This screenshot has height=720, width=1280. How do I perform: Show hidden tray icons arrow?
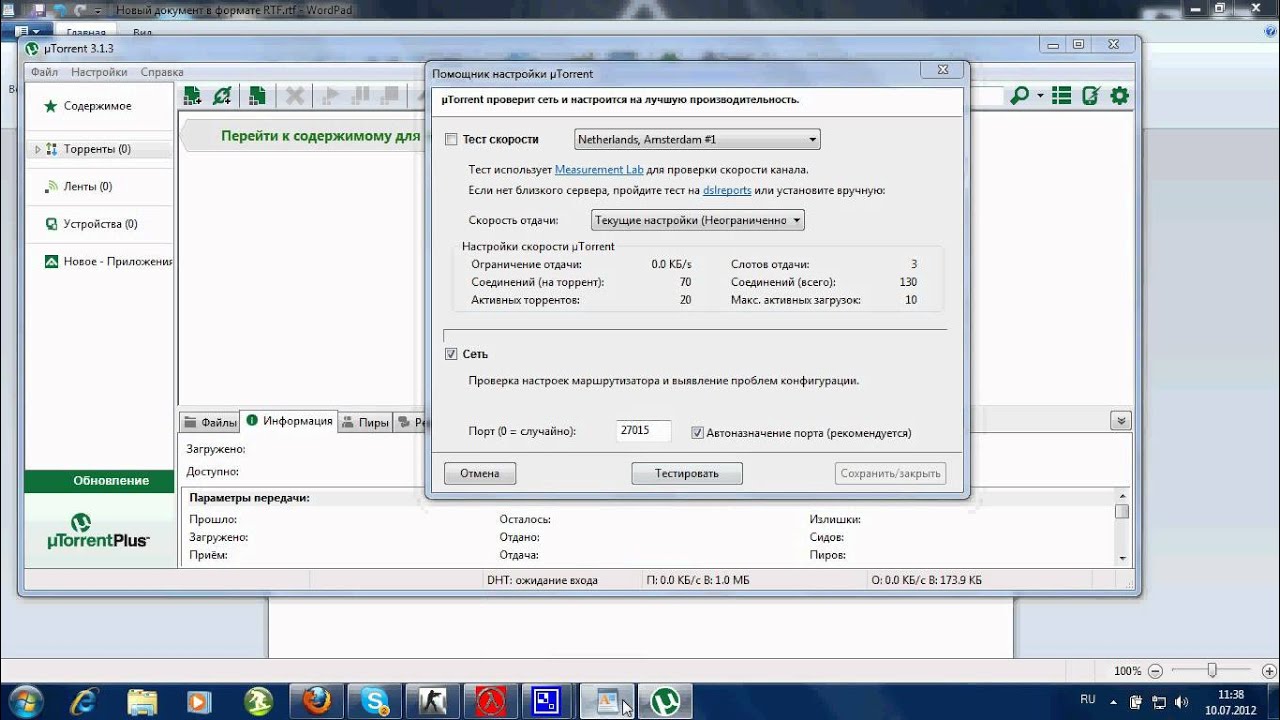pyautogui.click(x=1114, y=701)
